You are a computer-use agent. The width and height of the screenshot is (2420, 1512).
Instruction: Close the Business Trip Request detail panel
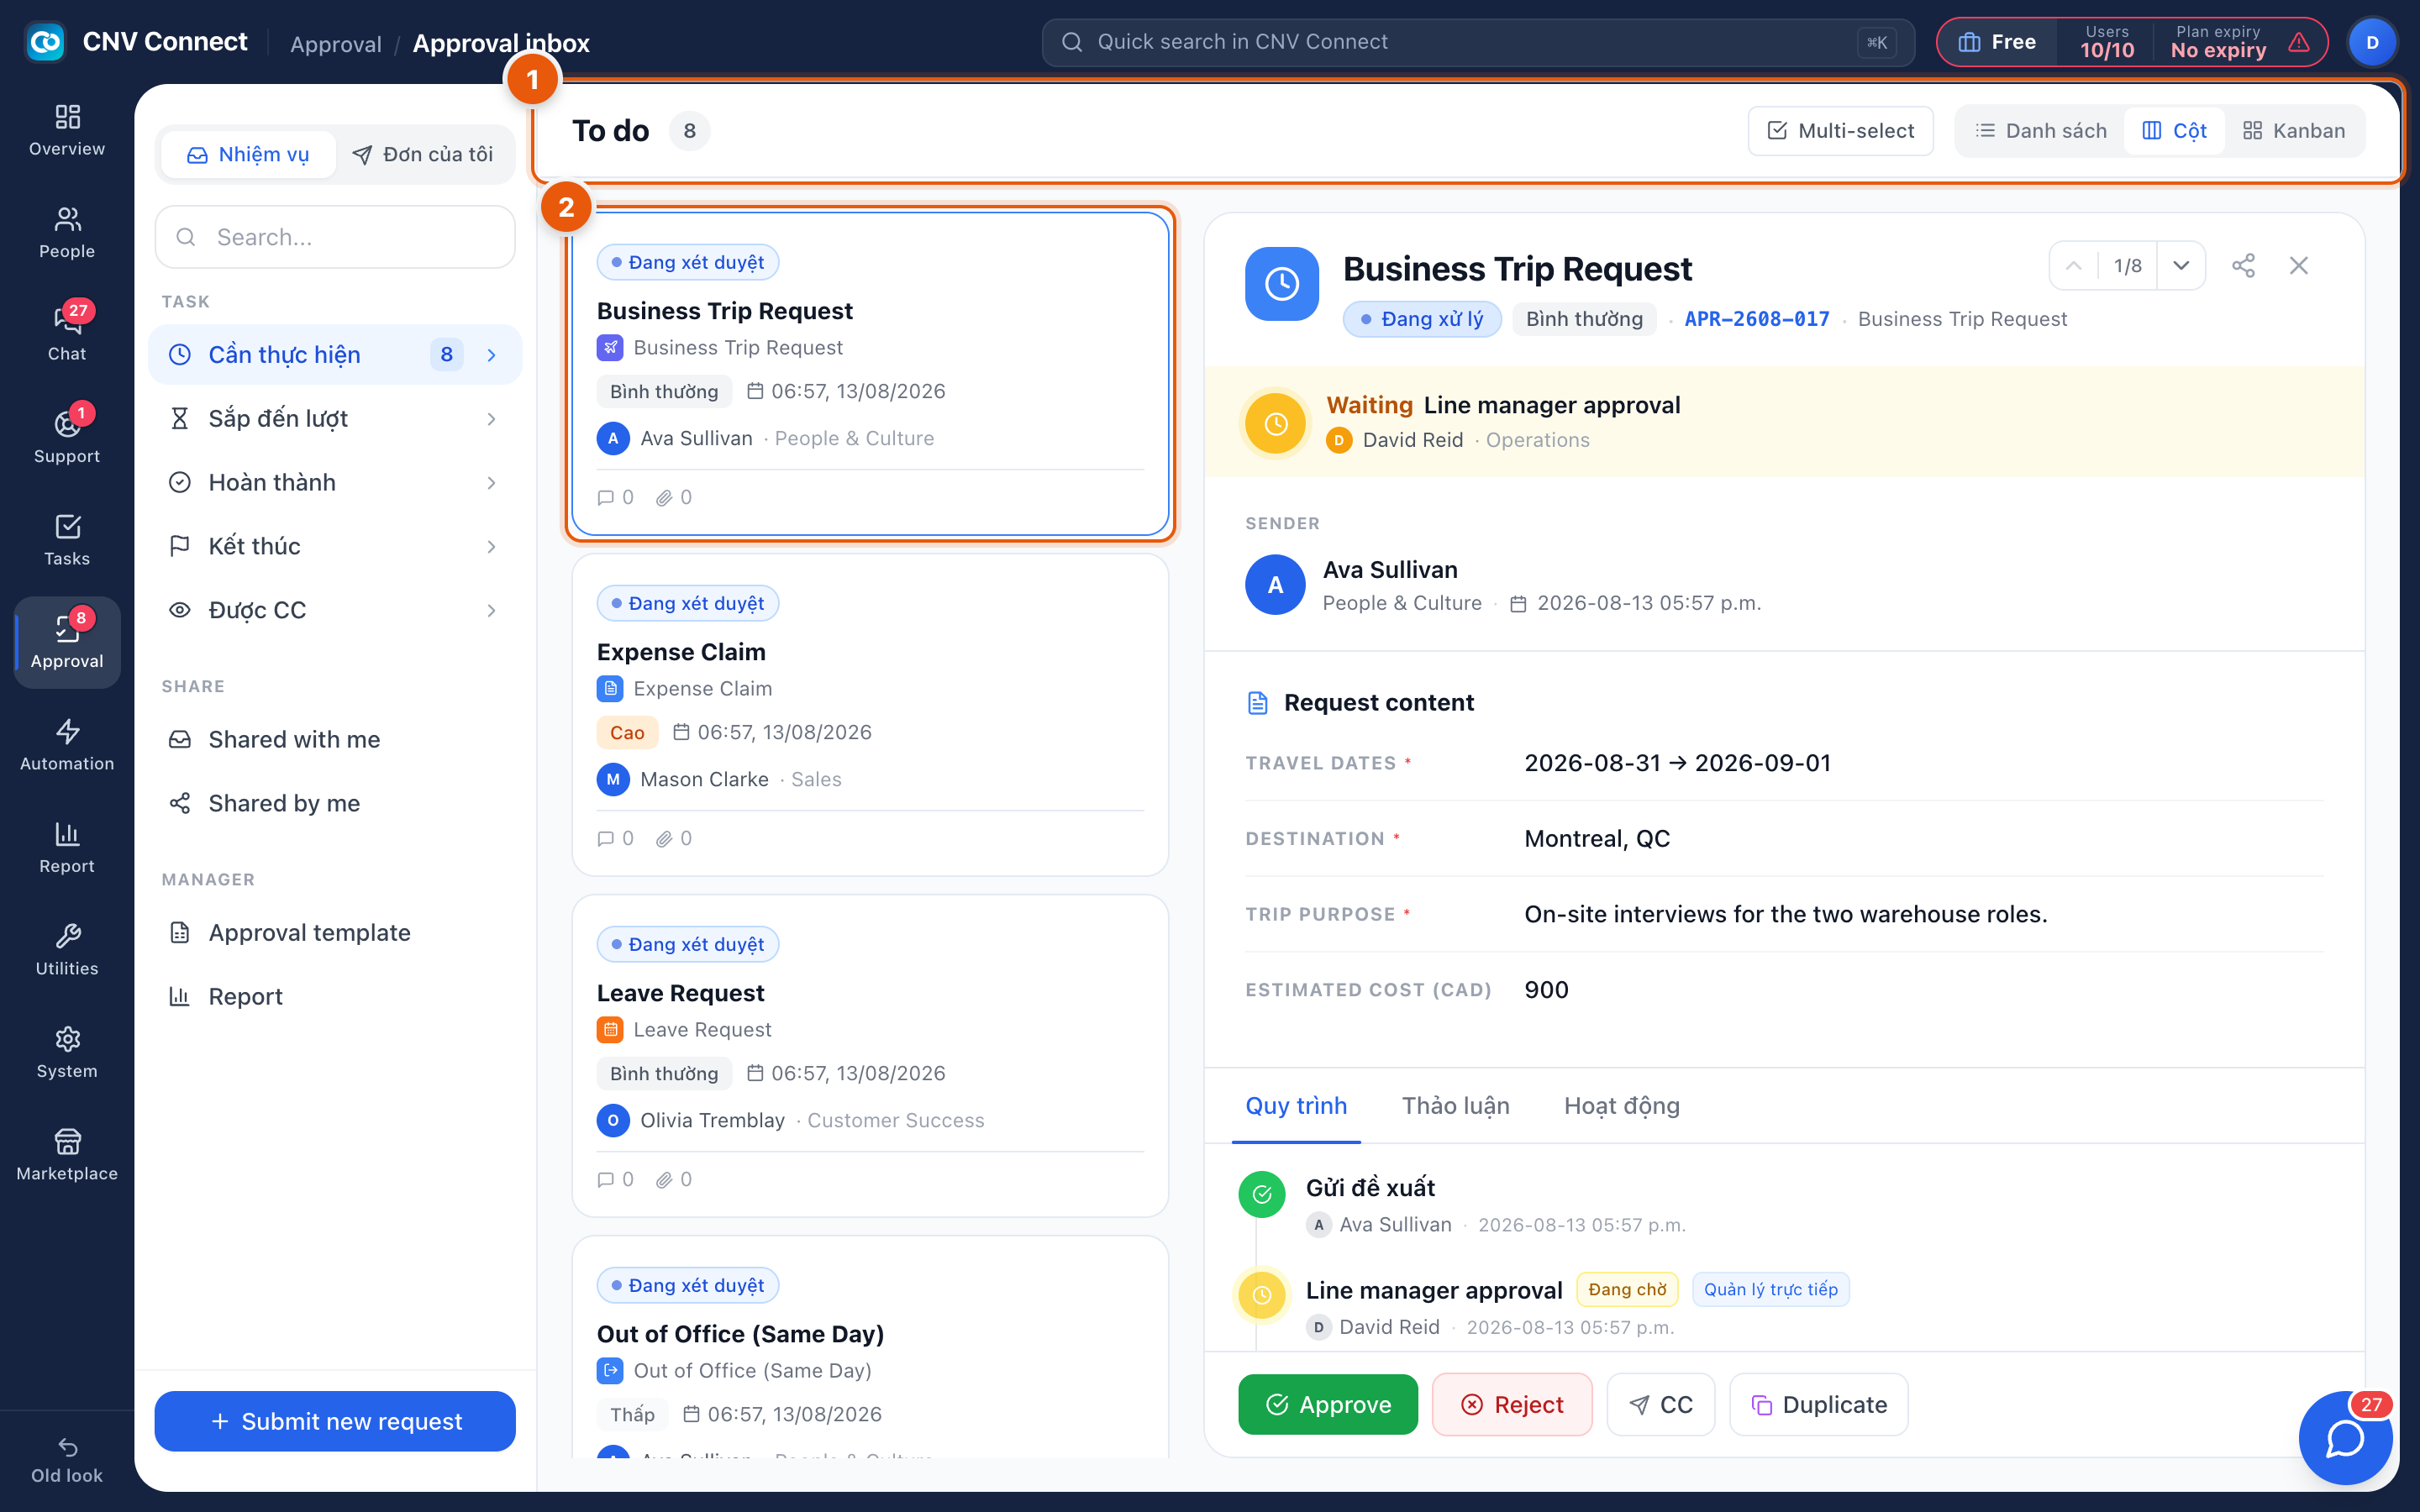pyautogui.click(x=2299, y=265)
